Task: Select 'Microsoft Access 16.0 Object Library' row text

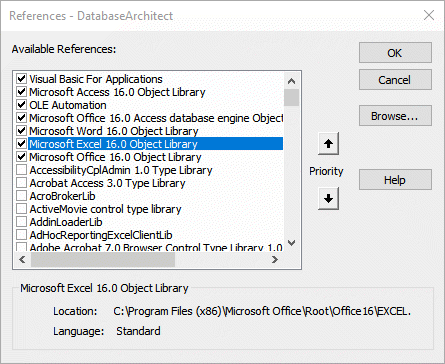Action: point(117,92)
